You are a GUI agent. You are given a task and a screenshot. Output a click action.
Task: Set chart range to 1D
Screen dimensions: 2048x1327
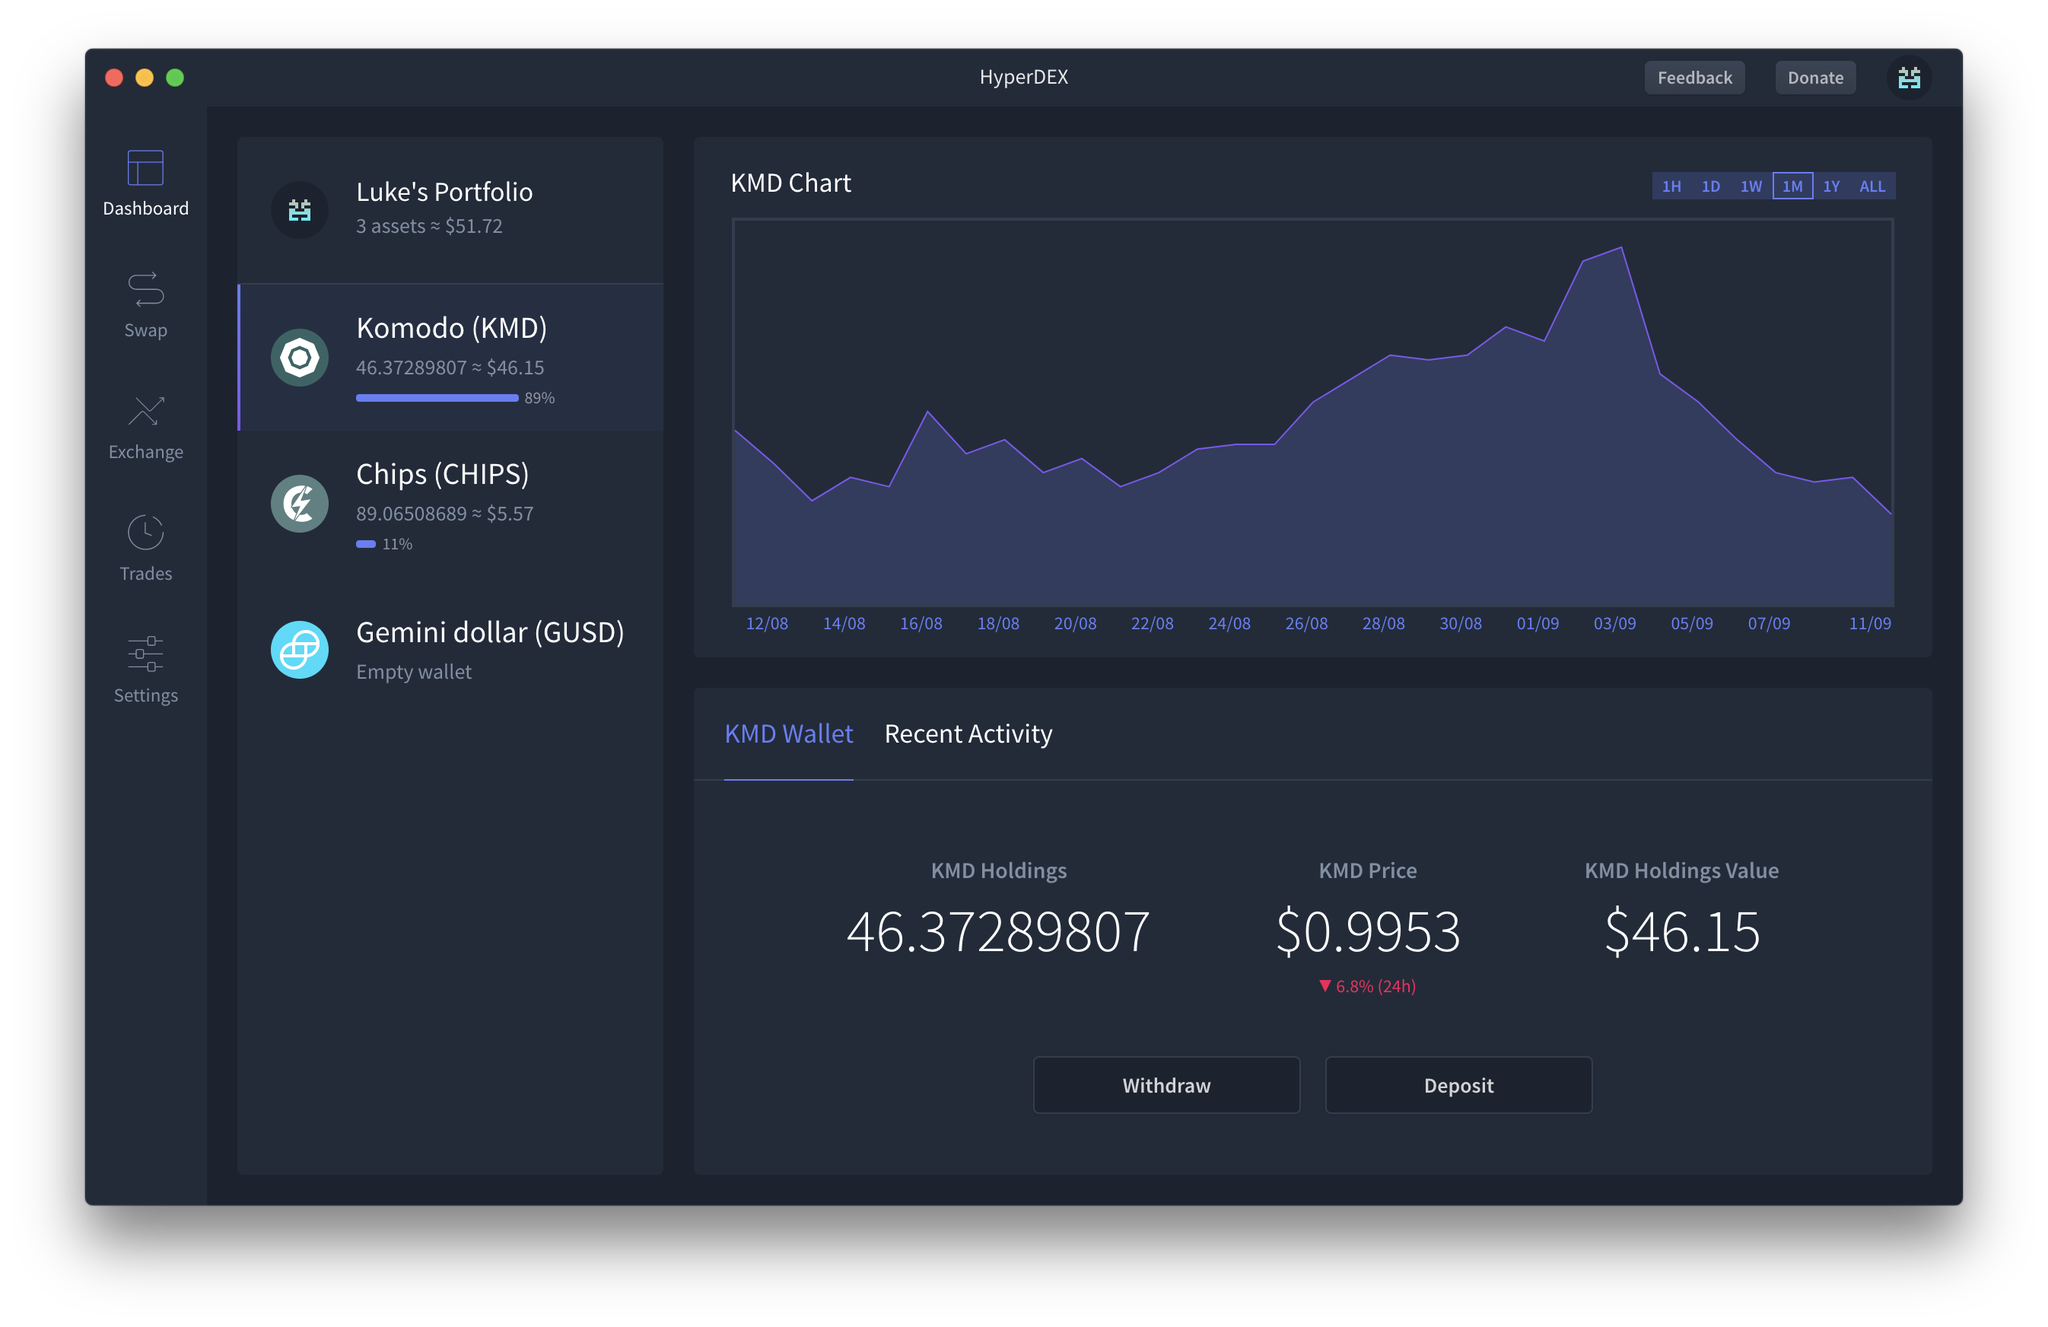coord(1711,186)
